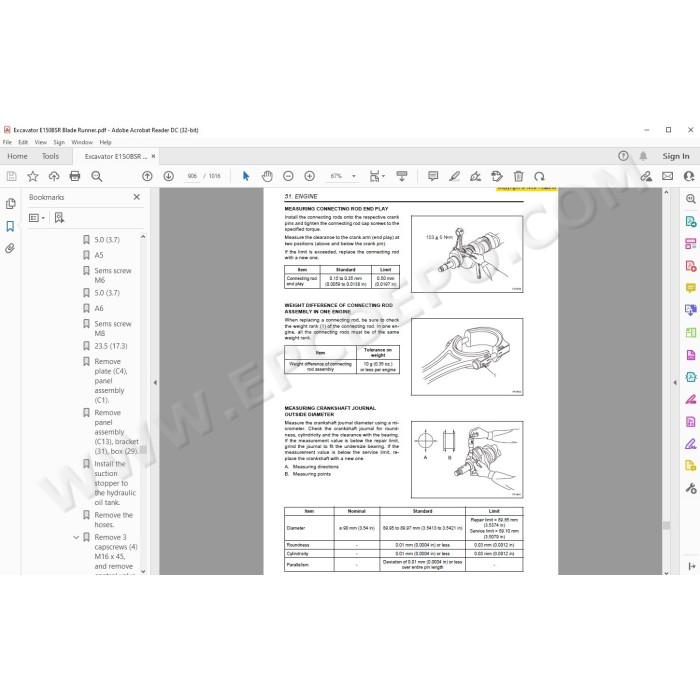Go to next page arrow
The width and height of the screenshot is (700, 700).
pyautogui.click(x=168, y=176)
